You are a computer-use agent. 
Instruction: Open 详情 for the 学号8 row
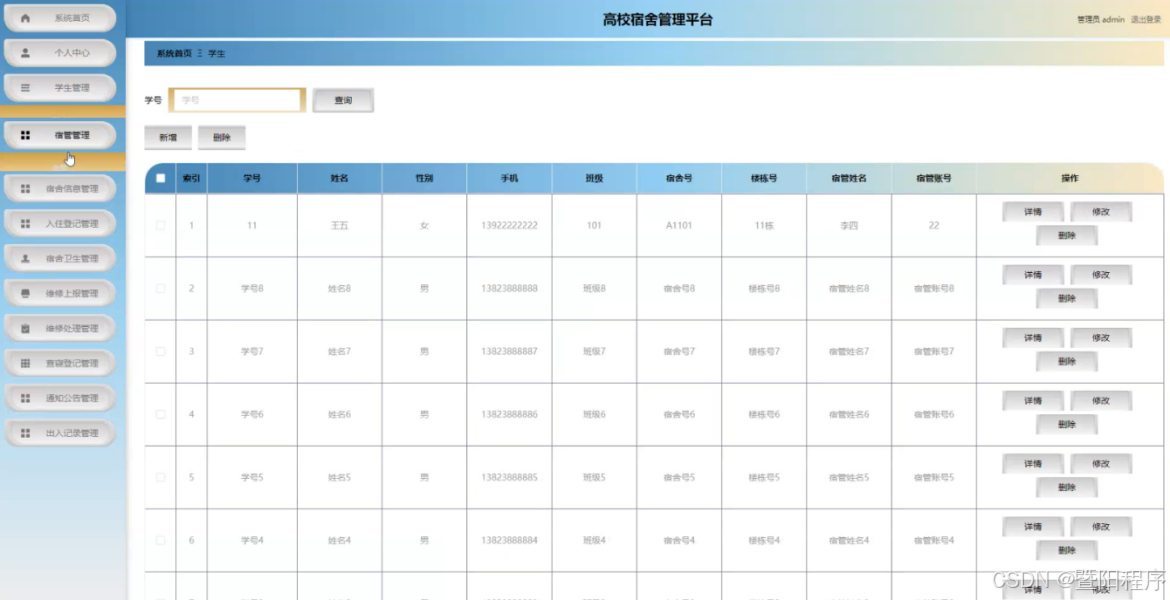[x=1033, y=275]
